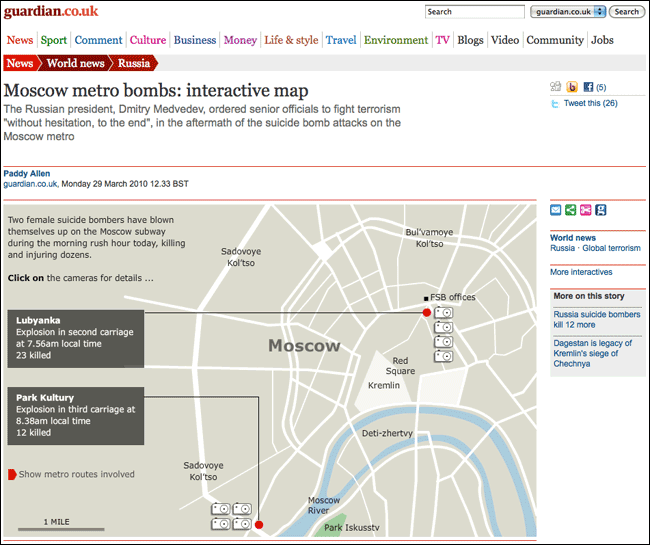Click the Search text field
This screenshot has height=545, width=650.
(x=475, y=12)
